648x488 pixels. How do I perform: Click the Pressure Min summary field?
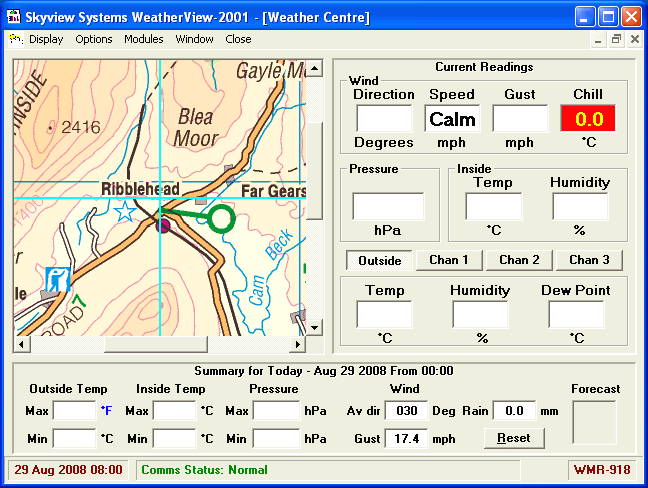pos(276,438)
